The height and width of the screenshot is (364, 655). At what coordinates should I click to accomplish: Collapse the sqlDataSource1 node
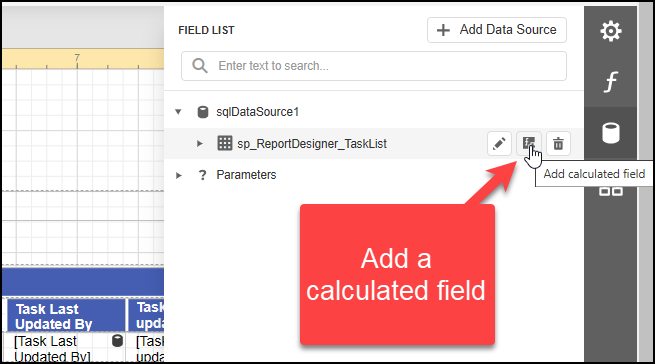(178, 112)
